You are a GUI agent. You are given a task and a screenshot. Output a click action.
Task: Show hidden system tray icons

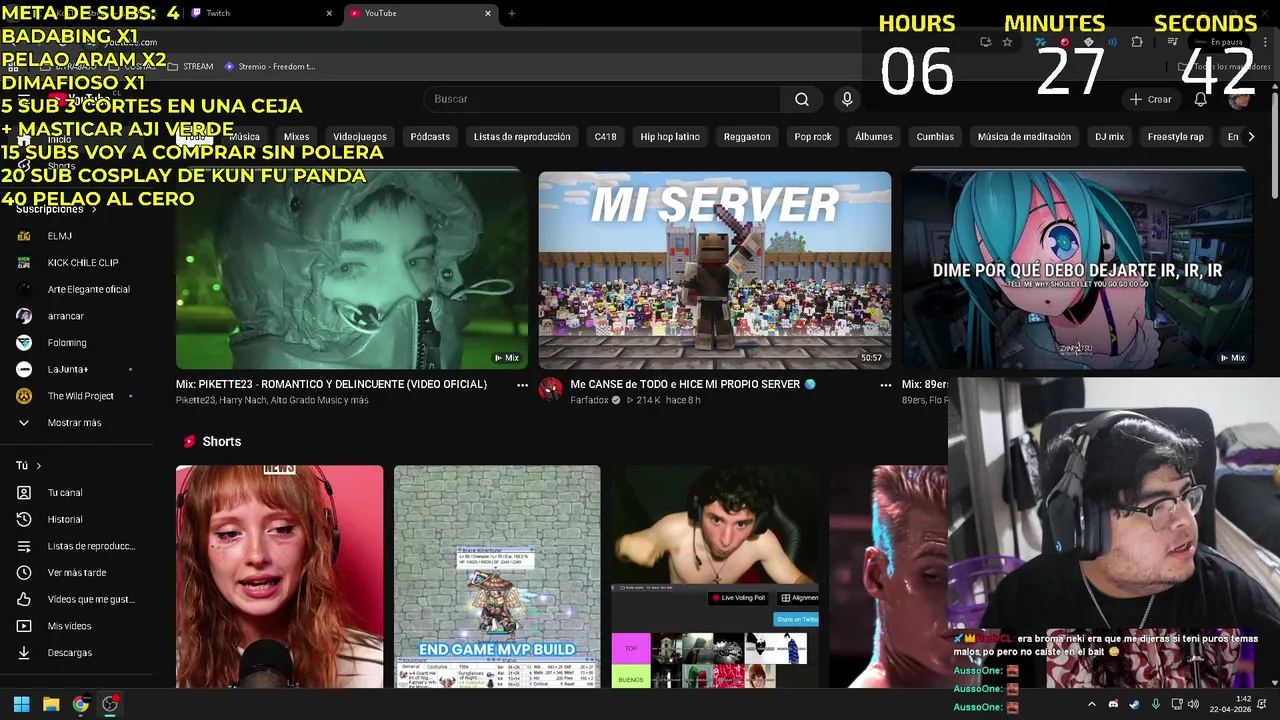click(1091, 704)
